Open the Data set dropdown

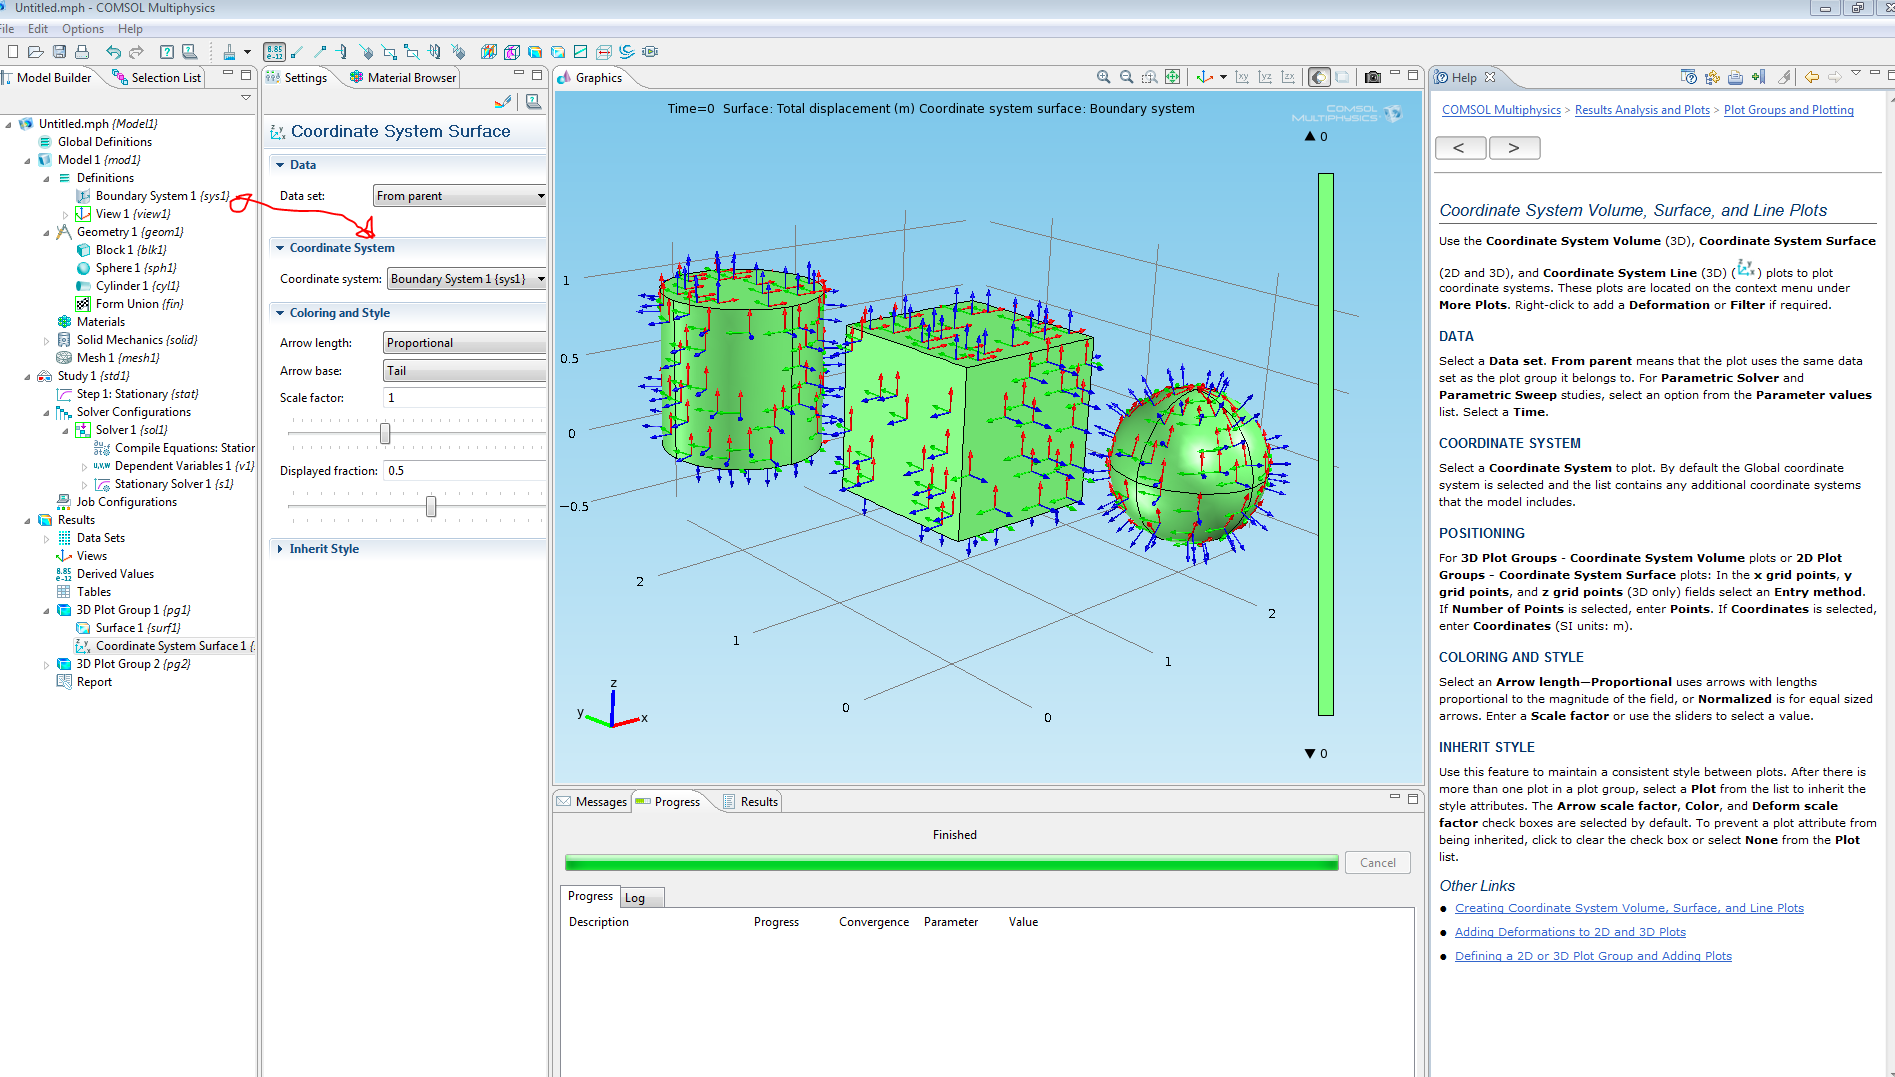click(x=460, y=196)
